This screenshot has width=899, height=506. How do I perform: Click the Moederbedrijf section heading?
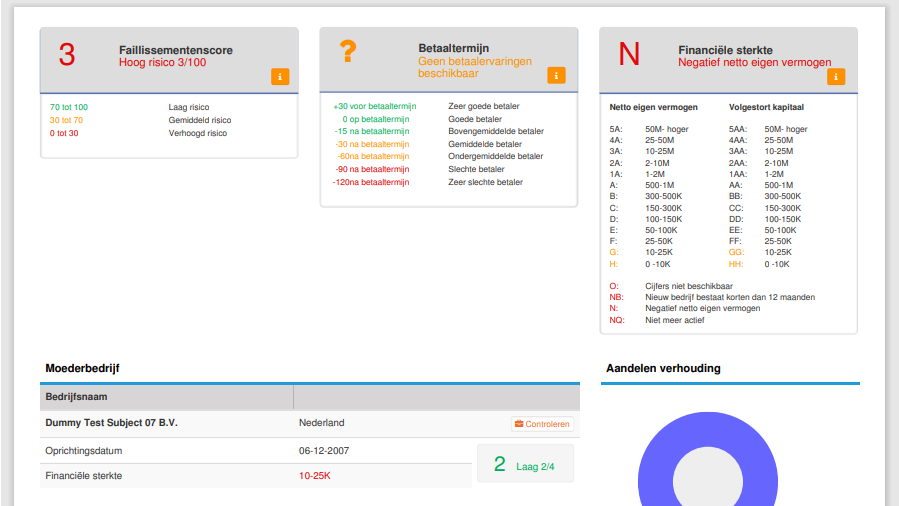(82, 368)
